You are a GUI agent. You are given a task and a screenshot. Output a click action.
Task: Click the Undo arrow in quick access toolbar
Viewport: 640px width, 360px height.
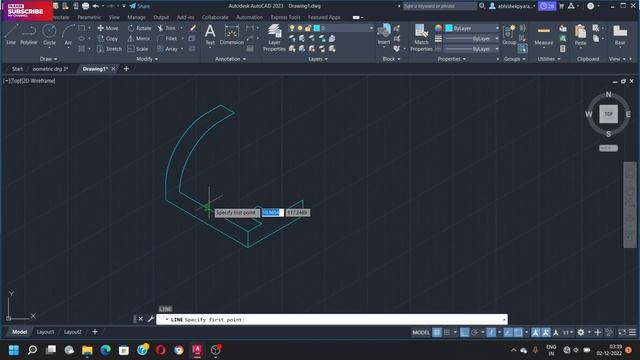96,6
